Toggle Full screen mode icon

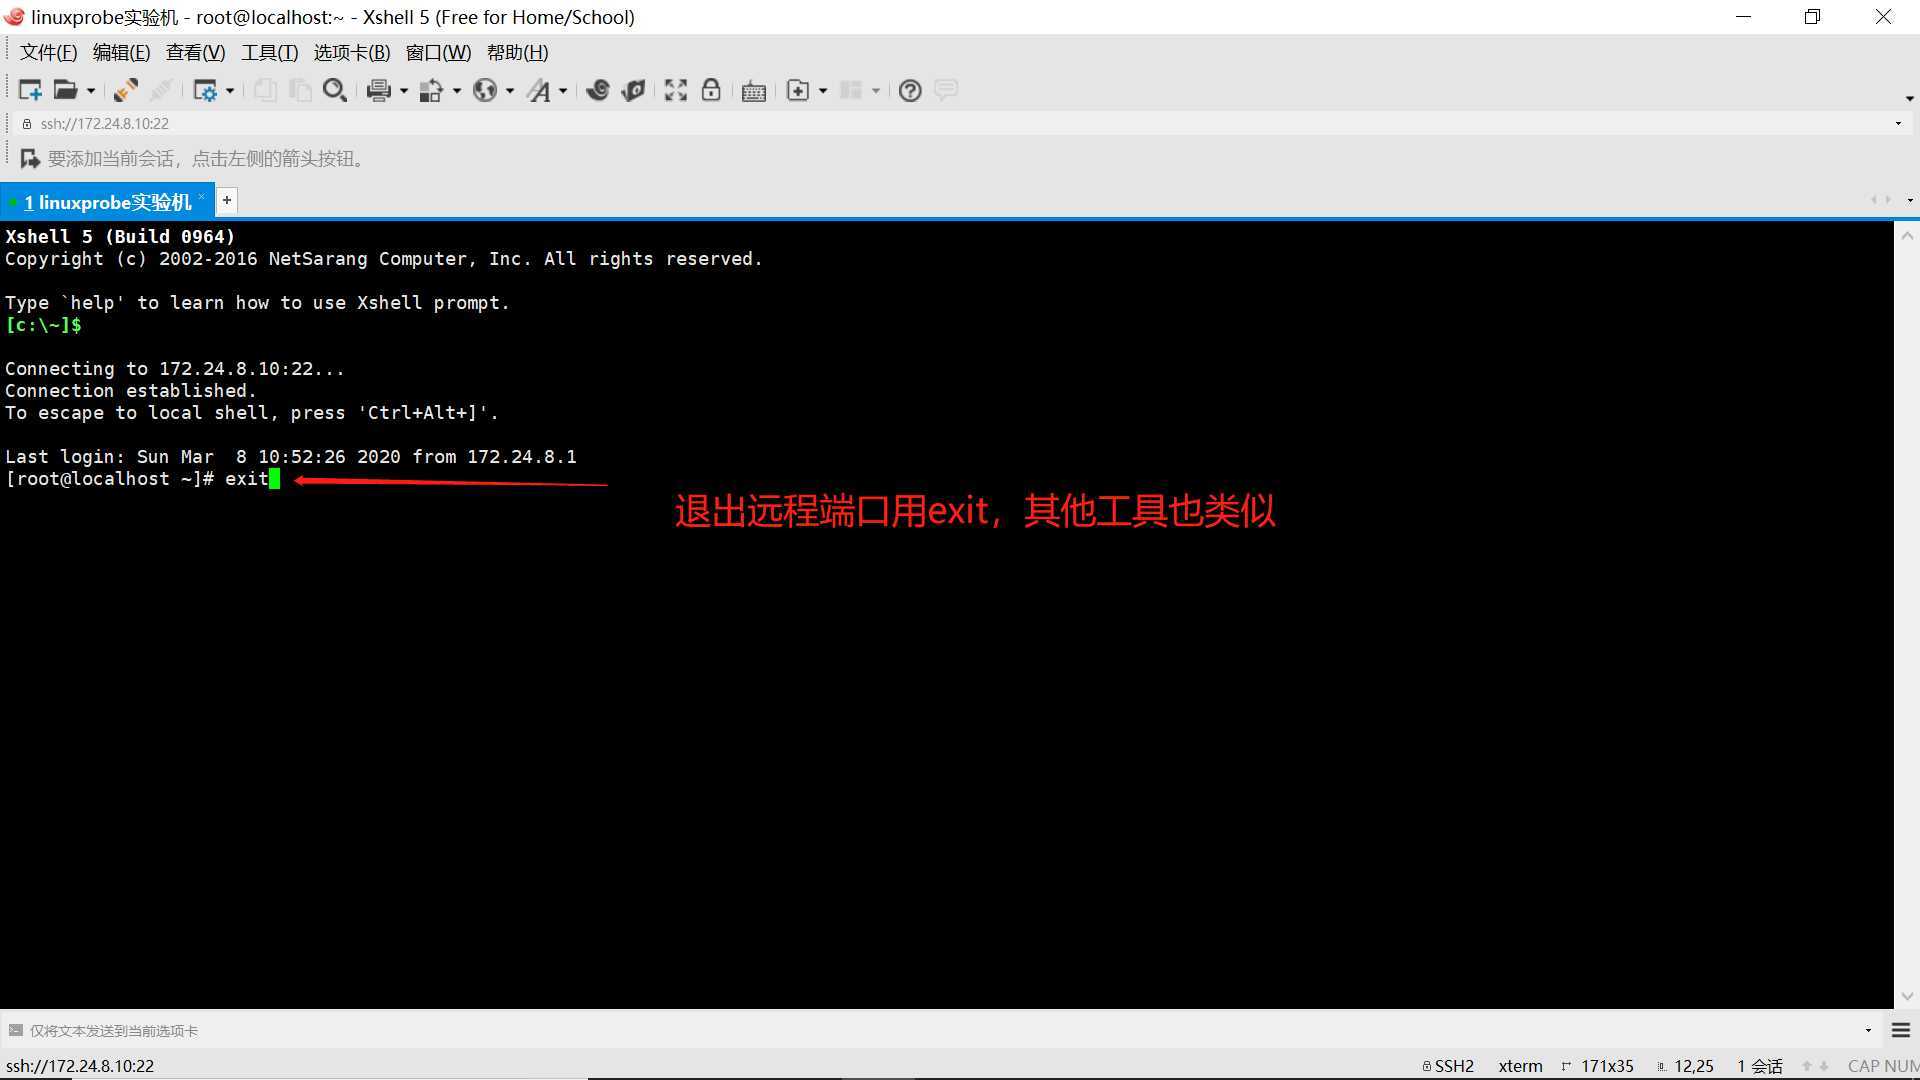click(676, 90)
